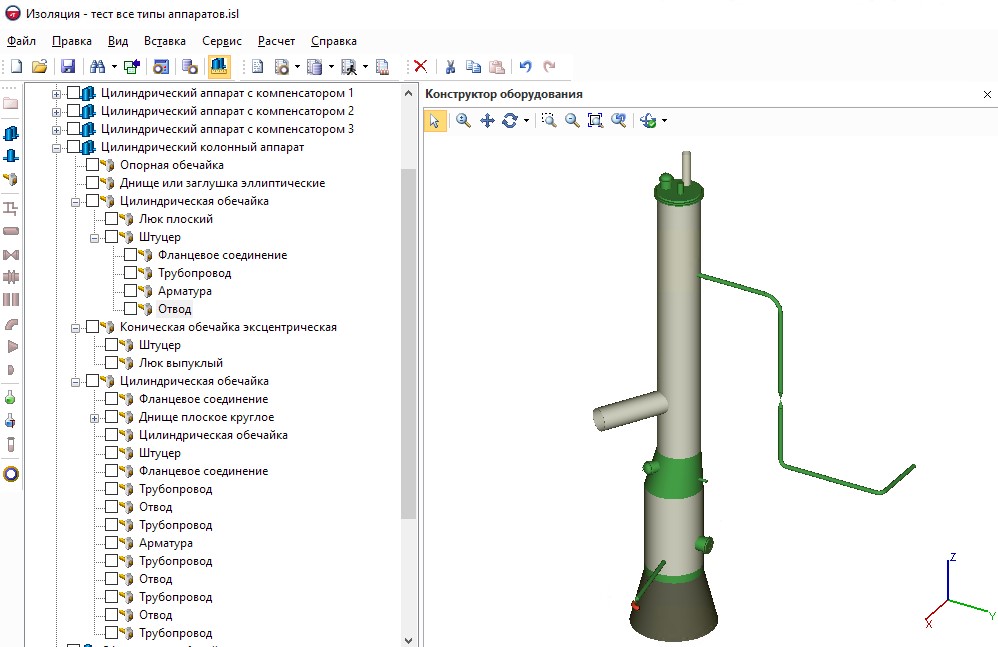Viewport: 998px width, 647px height.
Task: Expand Цилиндрический аппарат с компенсатором 1 node
Action: pos(56,94)
